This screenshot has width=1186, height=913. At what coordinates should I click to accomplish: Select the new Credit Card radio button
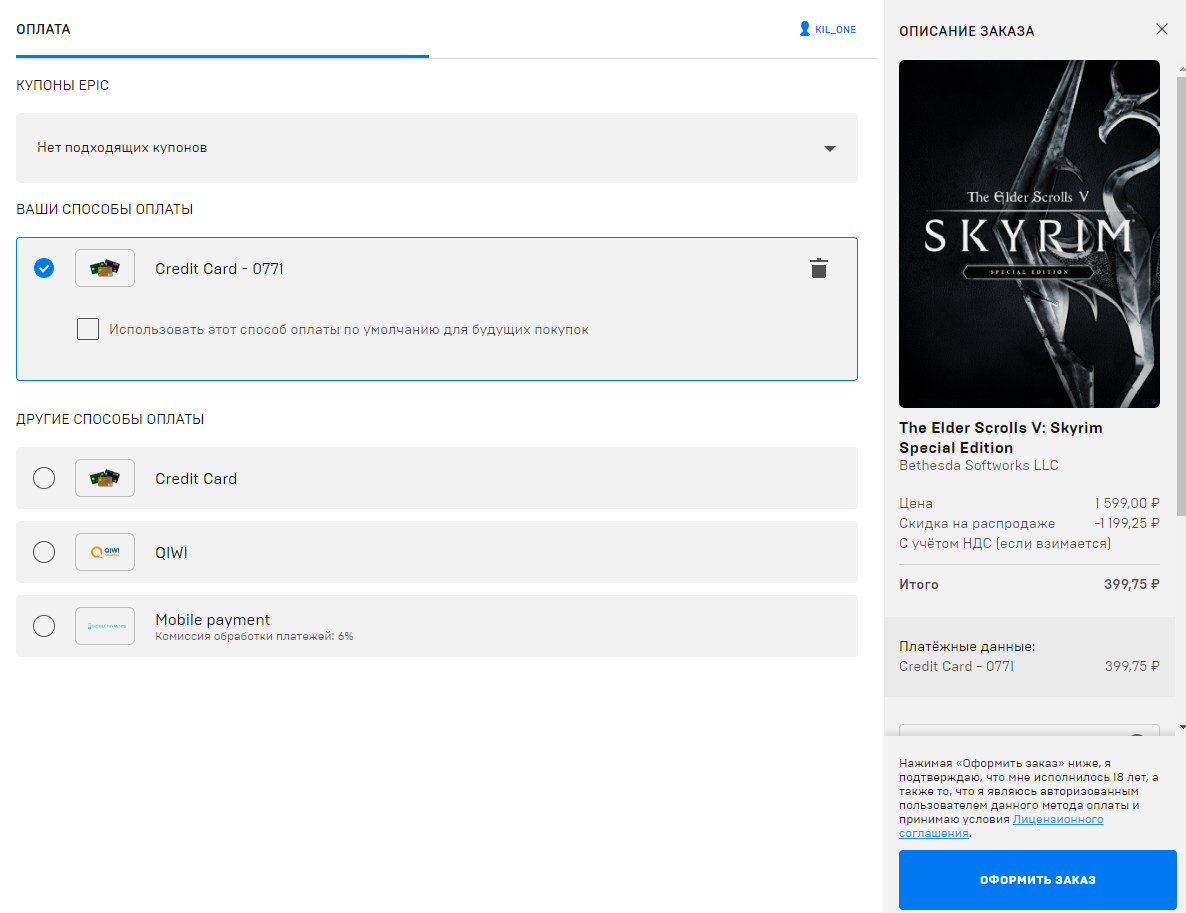coord(44,478)
